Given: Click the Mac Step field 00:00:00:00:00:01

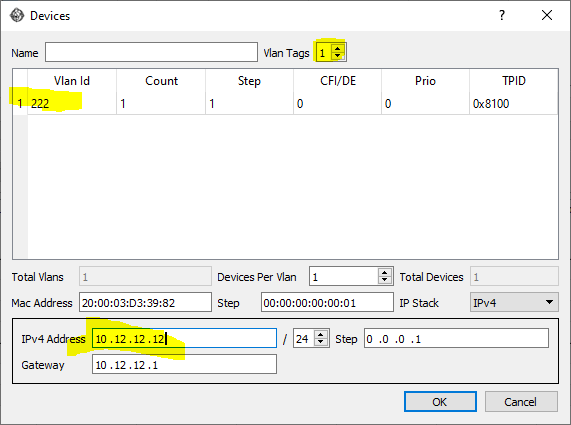Looking at the screenshot, I should (327, 302).
